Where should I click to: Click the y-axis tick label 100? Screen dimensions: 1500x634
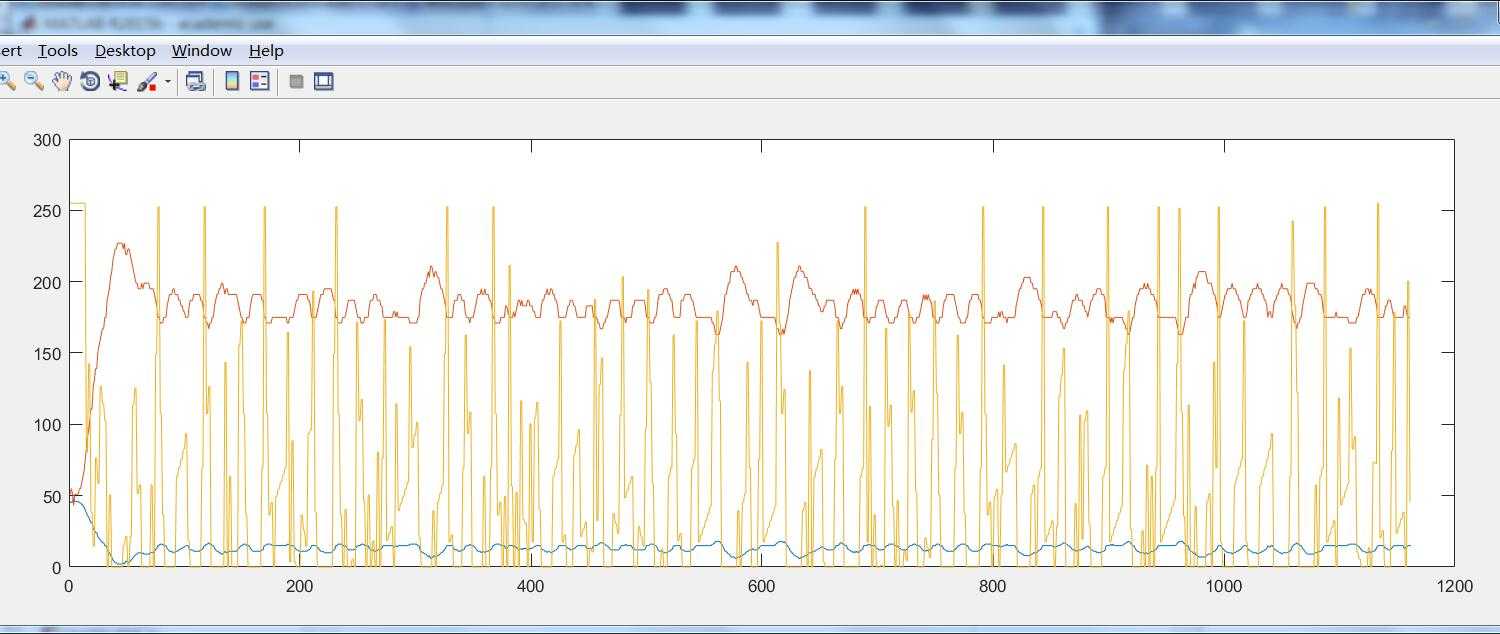click(47, 425)
